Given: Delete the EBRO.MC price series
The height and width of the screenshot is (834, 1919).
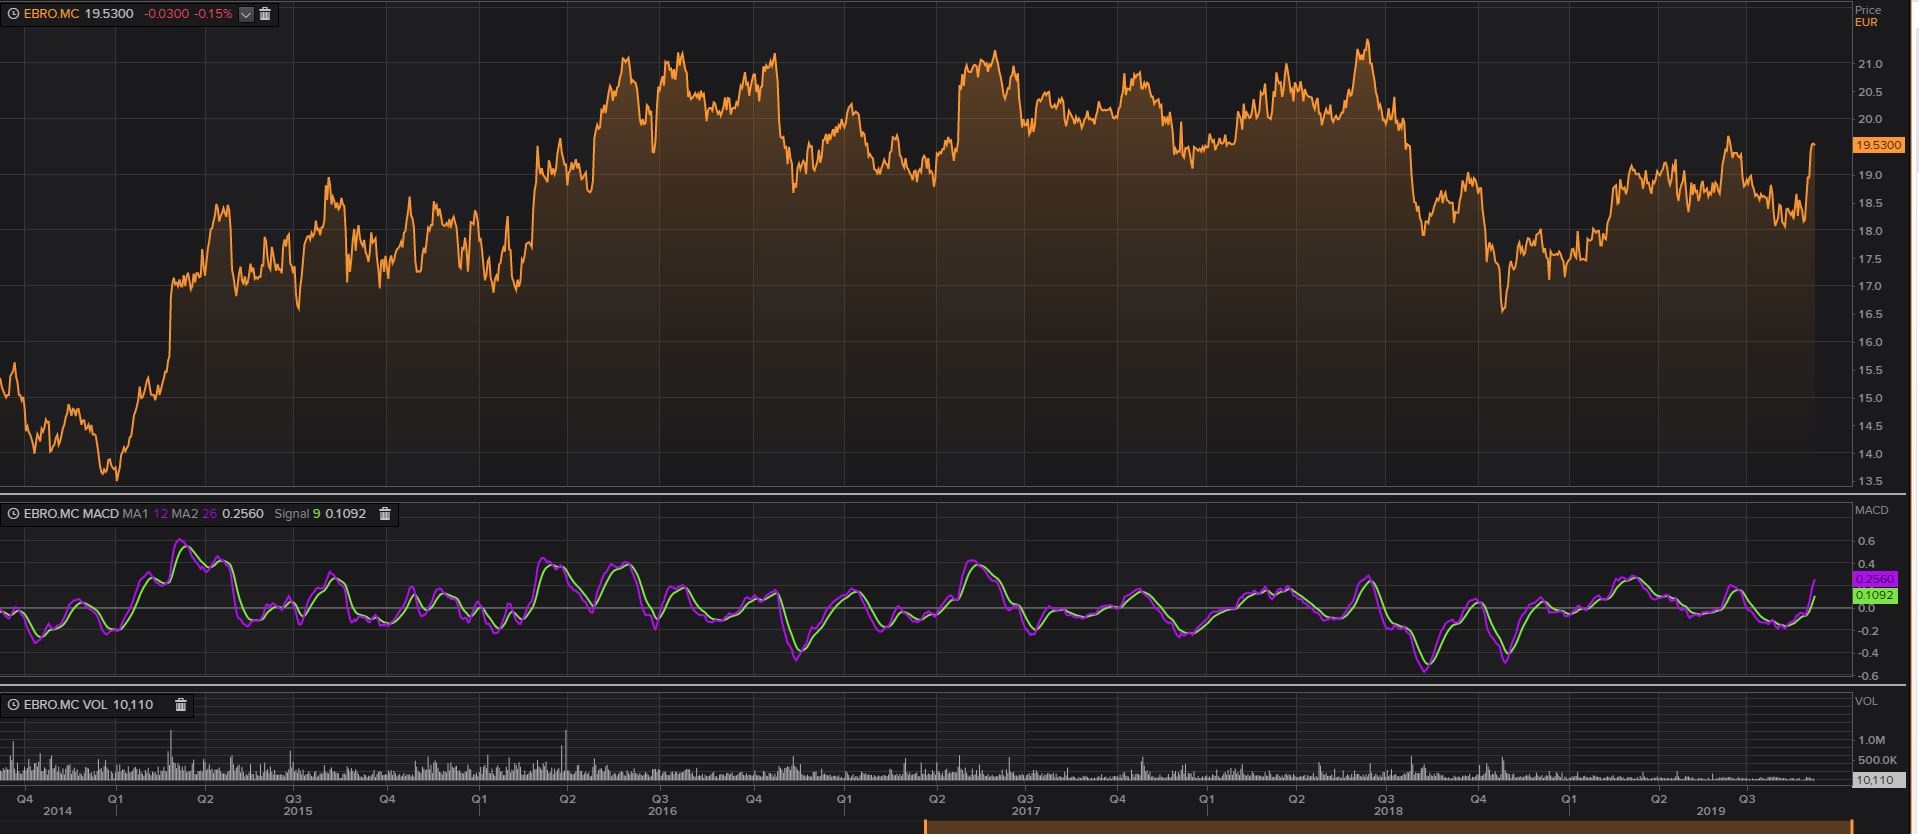Looking at the screenshot, I should coord(265,14).
